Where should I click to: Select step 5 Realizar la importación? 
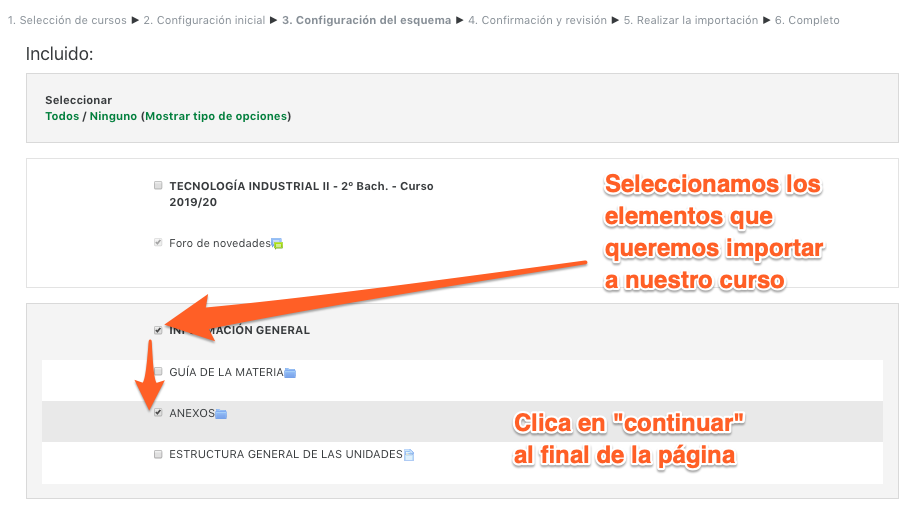(691, 20)
